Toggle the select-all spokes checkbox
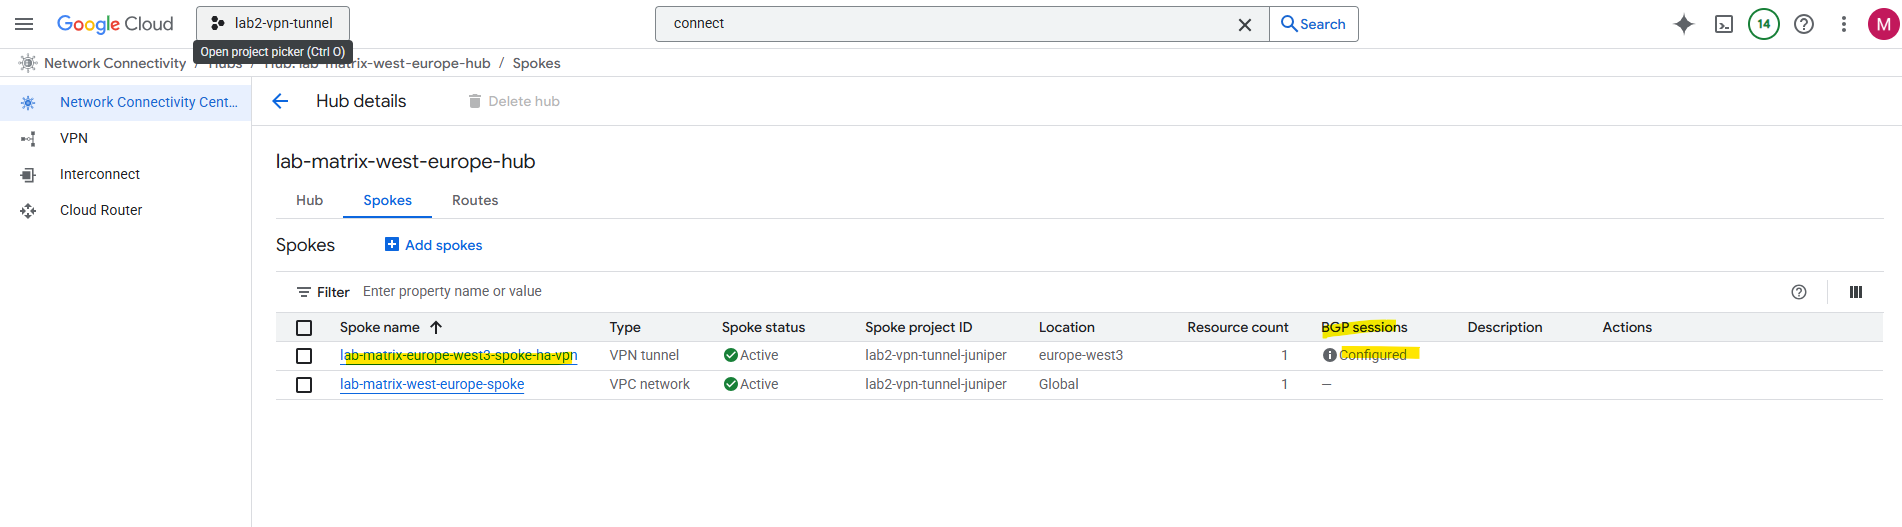The width and height of the screenshot is (1902, 527). tap(304, 328)
